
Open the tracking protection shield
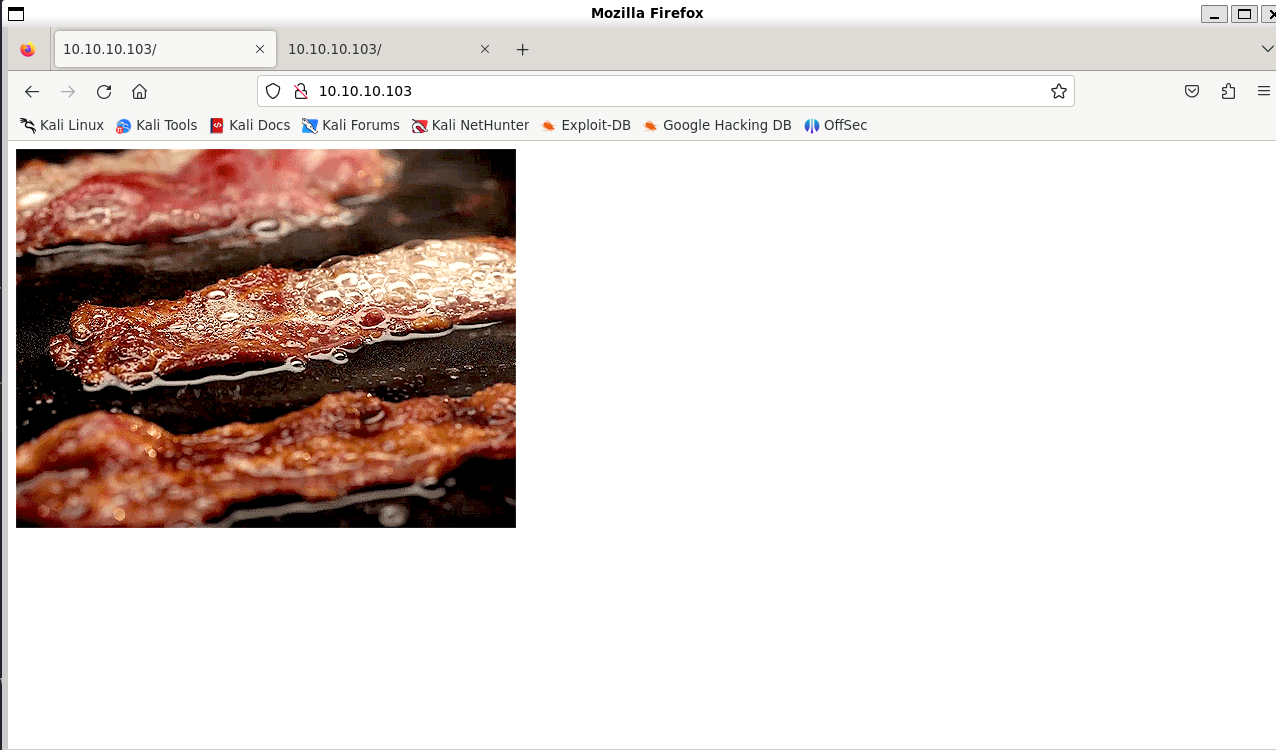click(x=273, y=91)
